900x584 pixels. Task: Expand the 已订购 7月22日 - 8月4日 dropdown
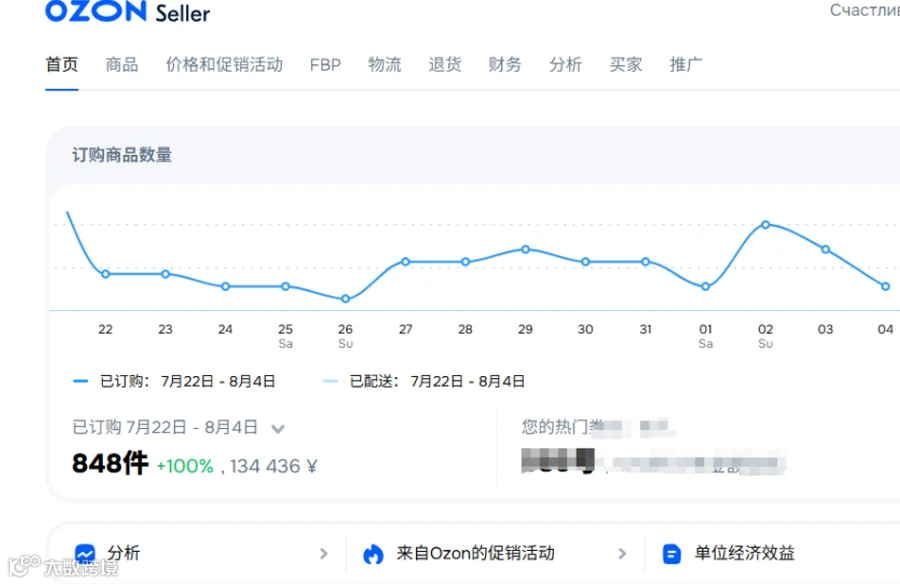pyautogui.click(x=278, y=428)
